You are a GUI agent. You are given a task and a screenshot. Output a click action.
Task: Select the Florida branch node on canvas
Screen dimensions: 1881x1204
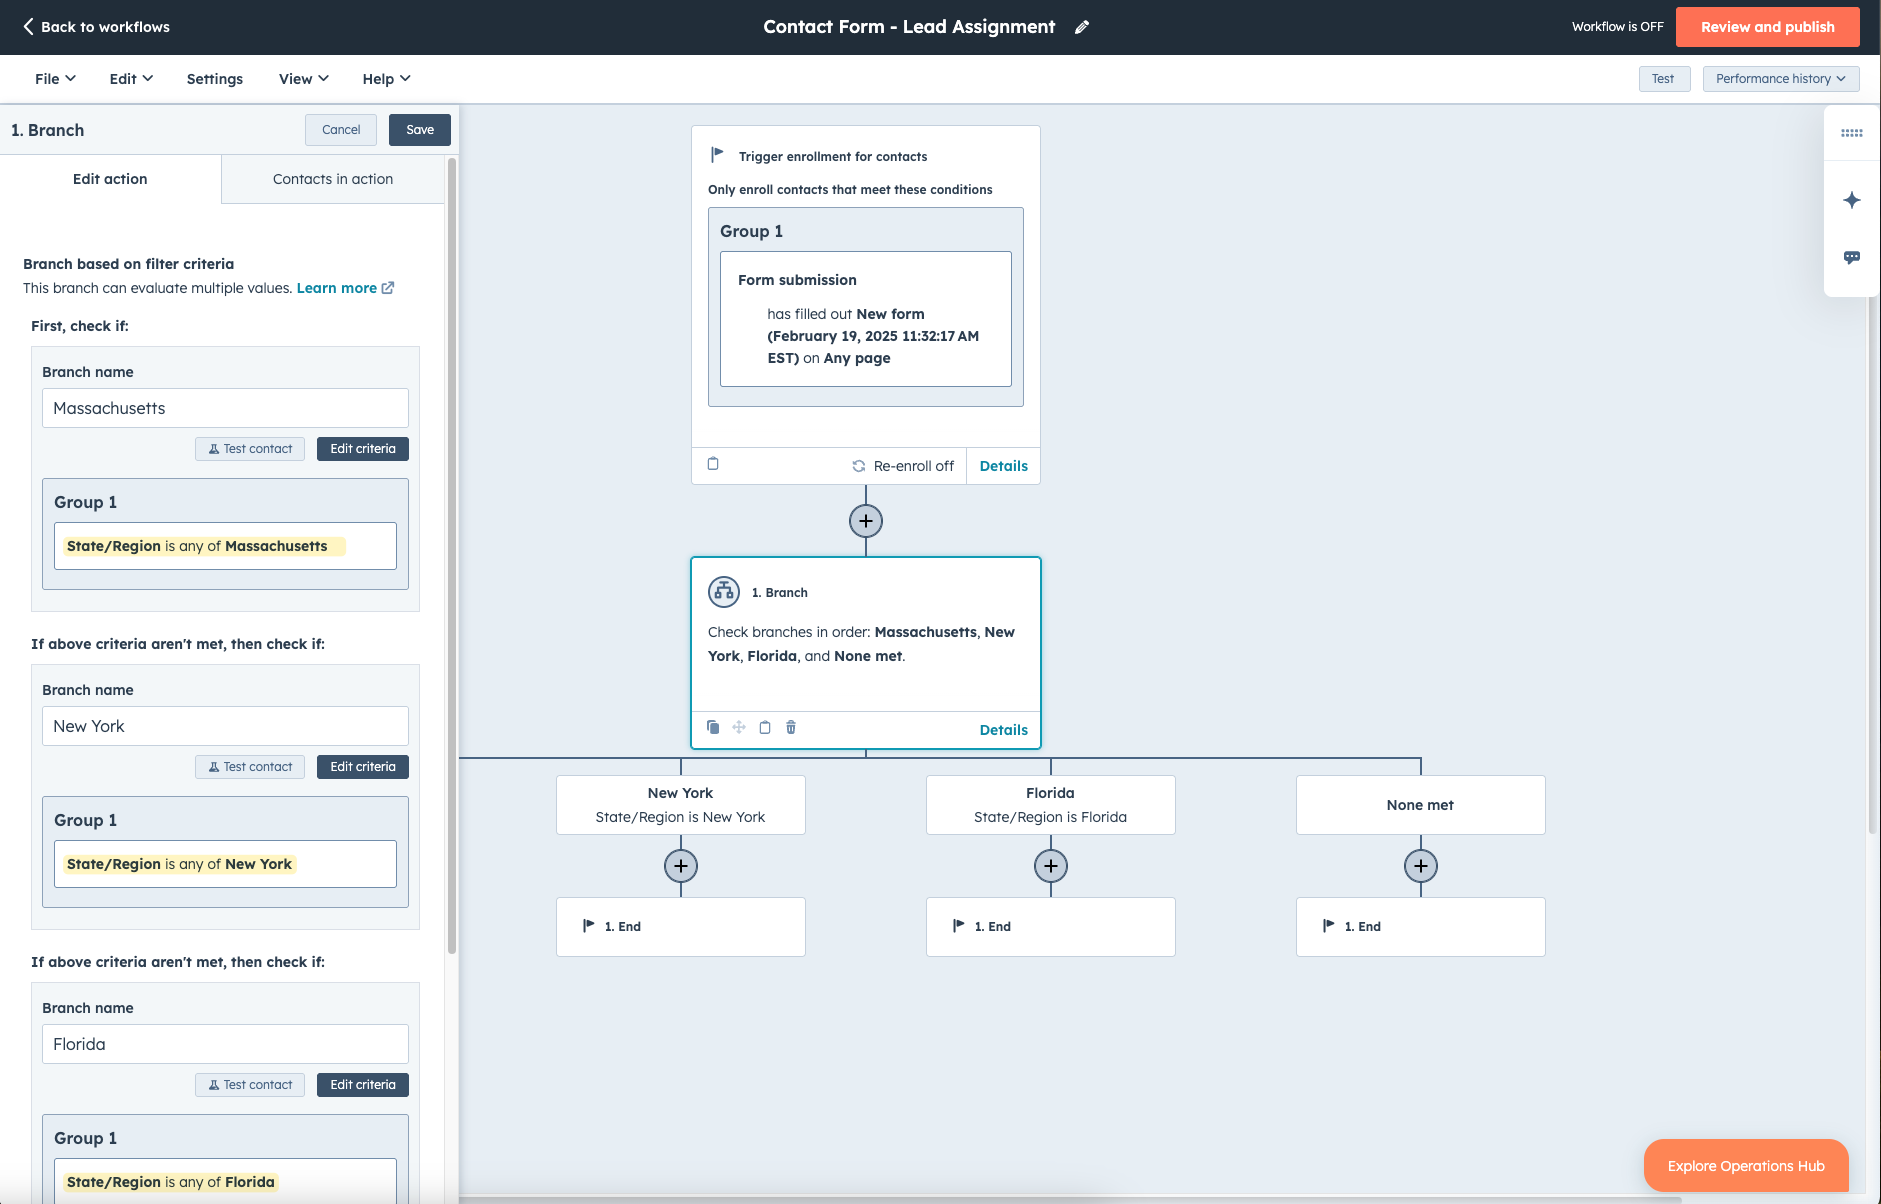[1050, 805]
